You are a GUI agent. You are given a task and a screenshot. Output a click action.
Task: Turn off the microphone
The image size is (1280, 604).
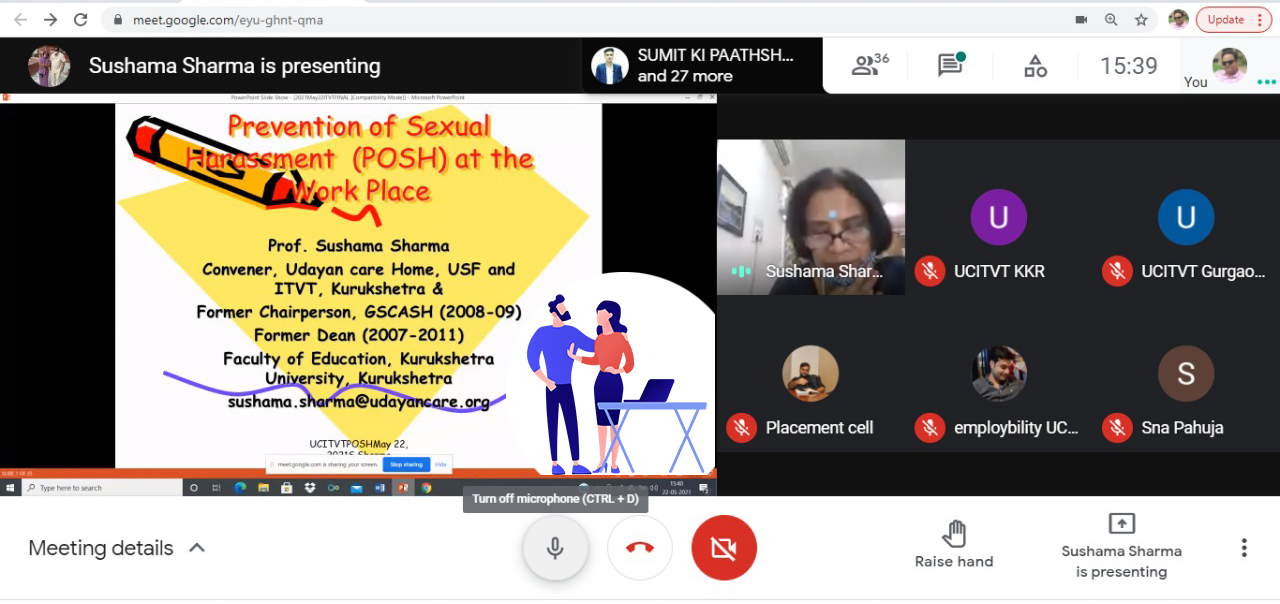coord(555,548)
